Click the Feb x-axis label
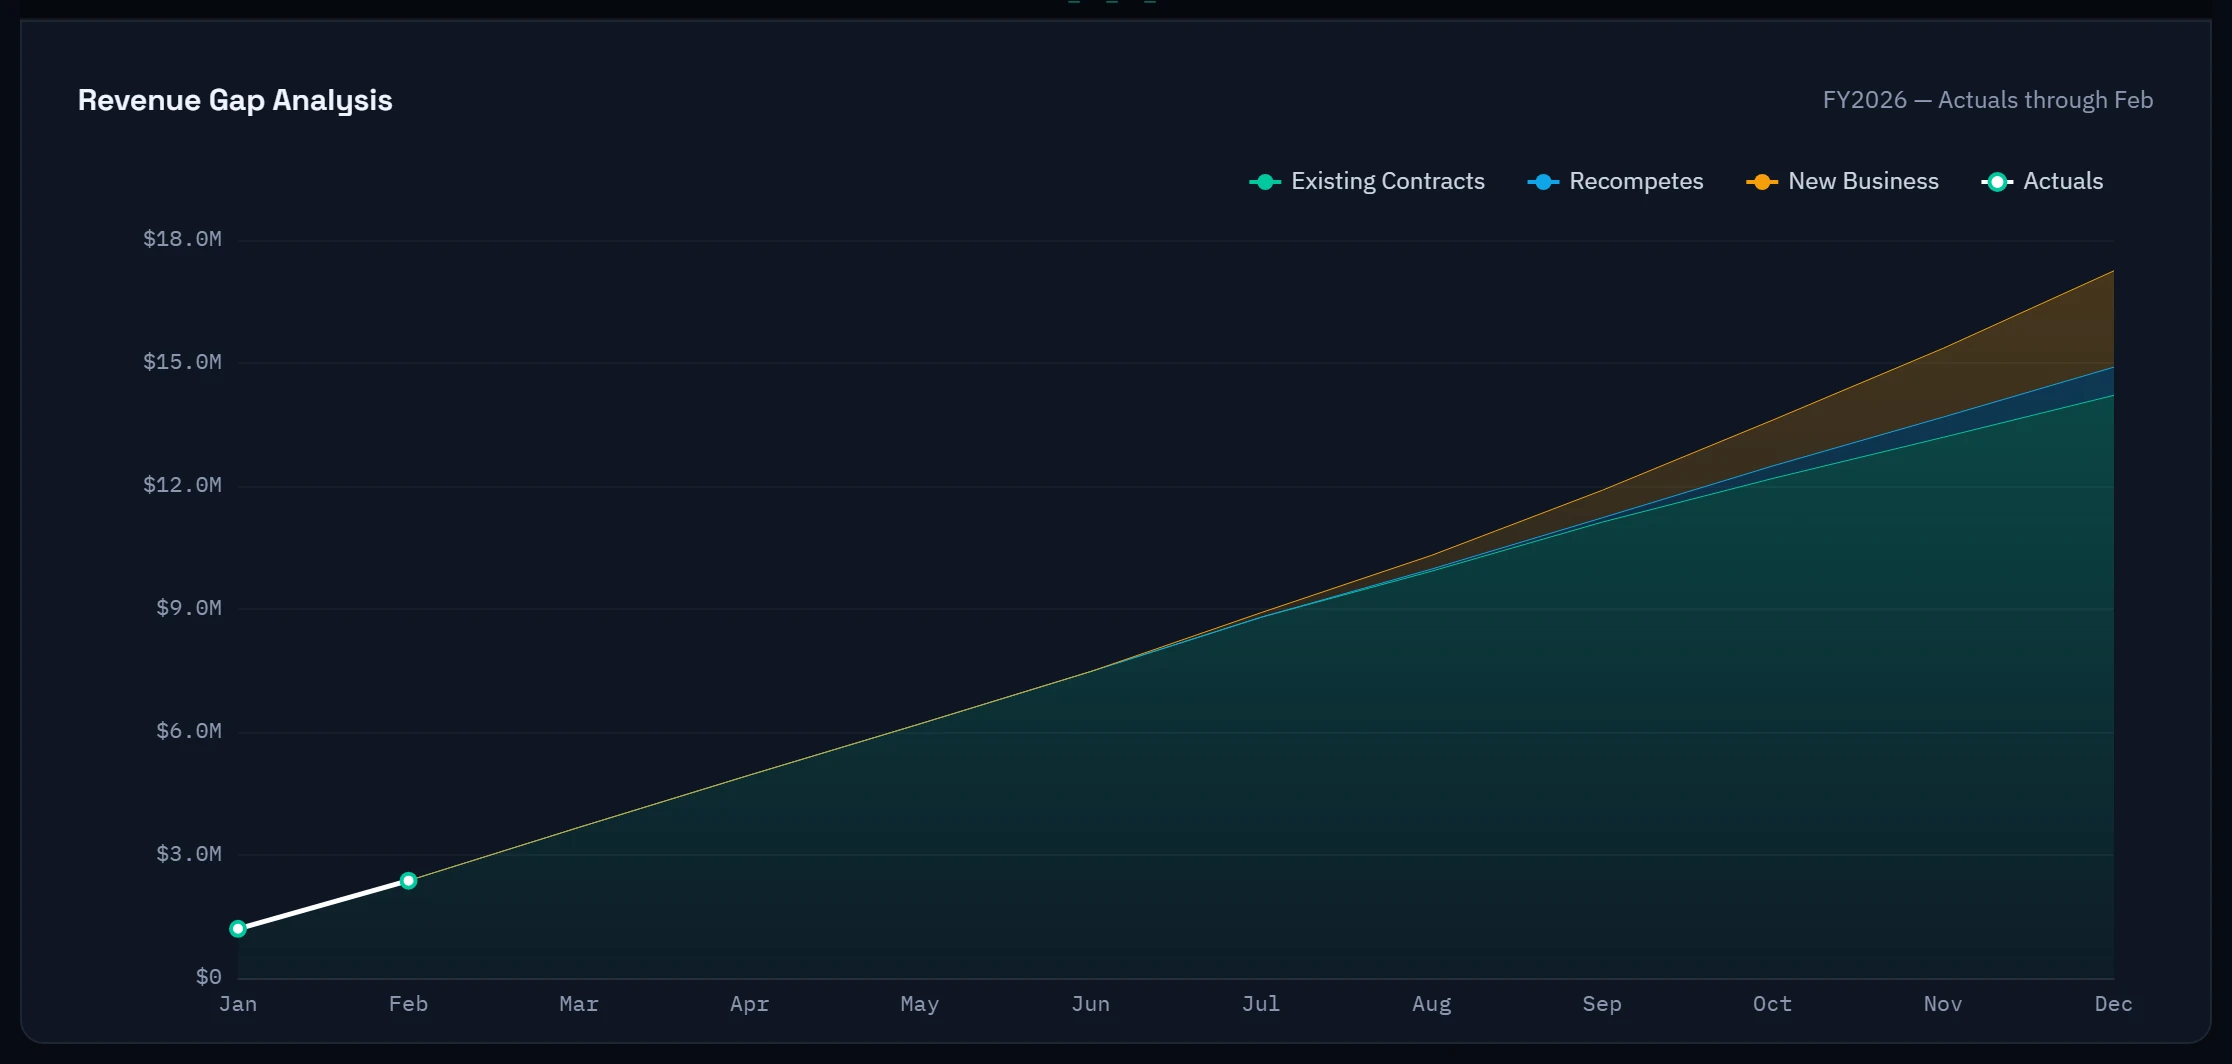The image size is (2232, 1064). click(x=408, y=1004)
